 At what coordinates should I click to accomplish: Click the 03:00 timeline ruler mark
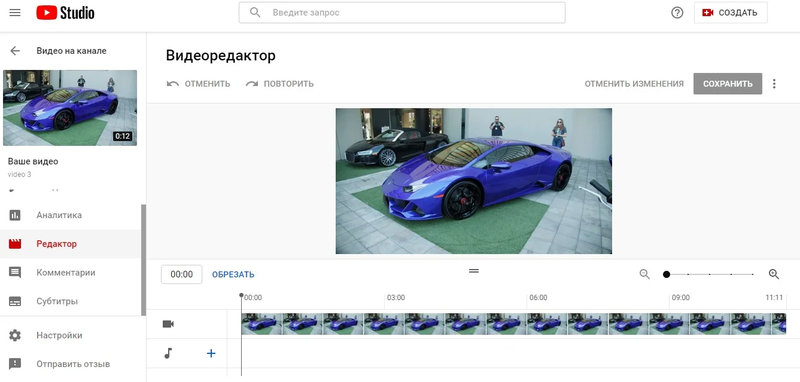tap(395, 297)
